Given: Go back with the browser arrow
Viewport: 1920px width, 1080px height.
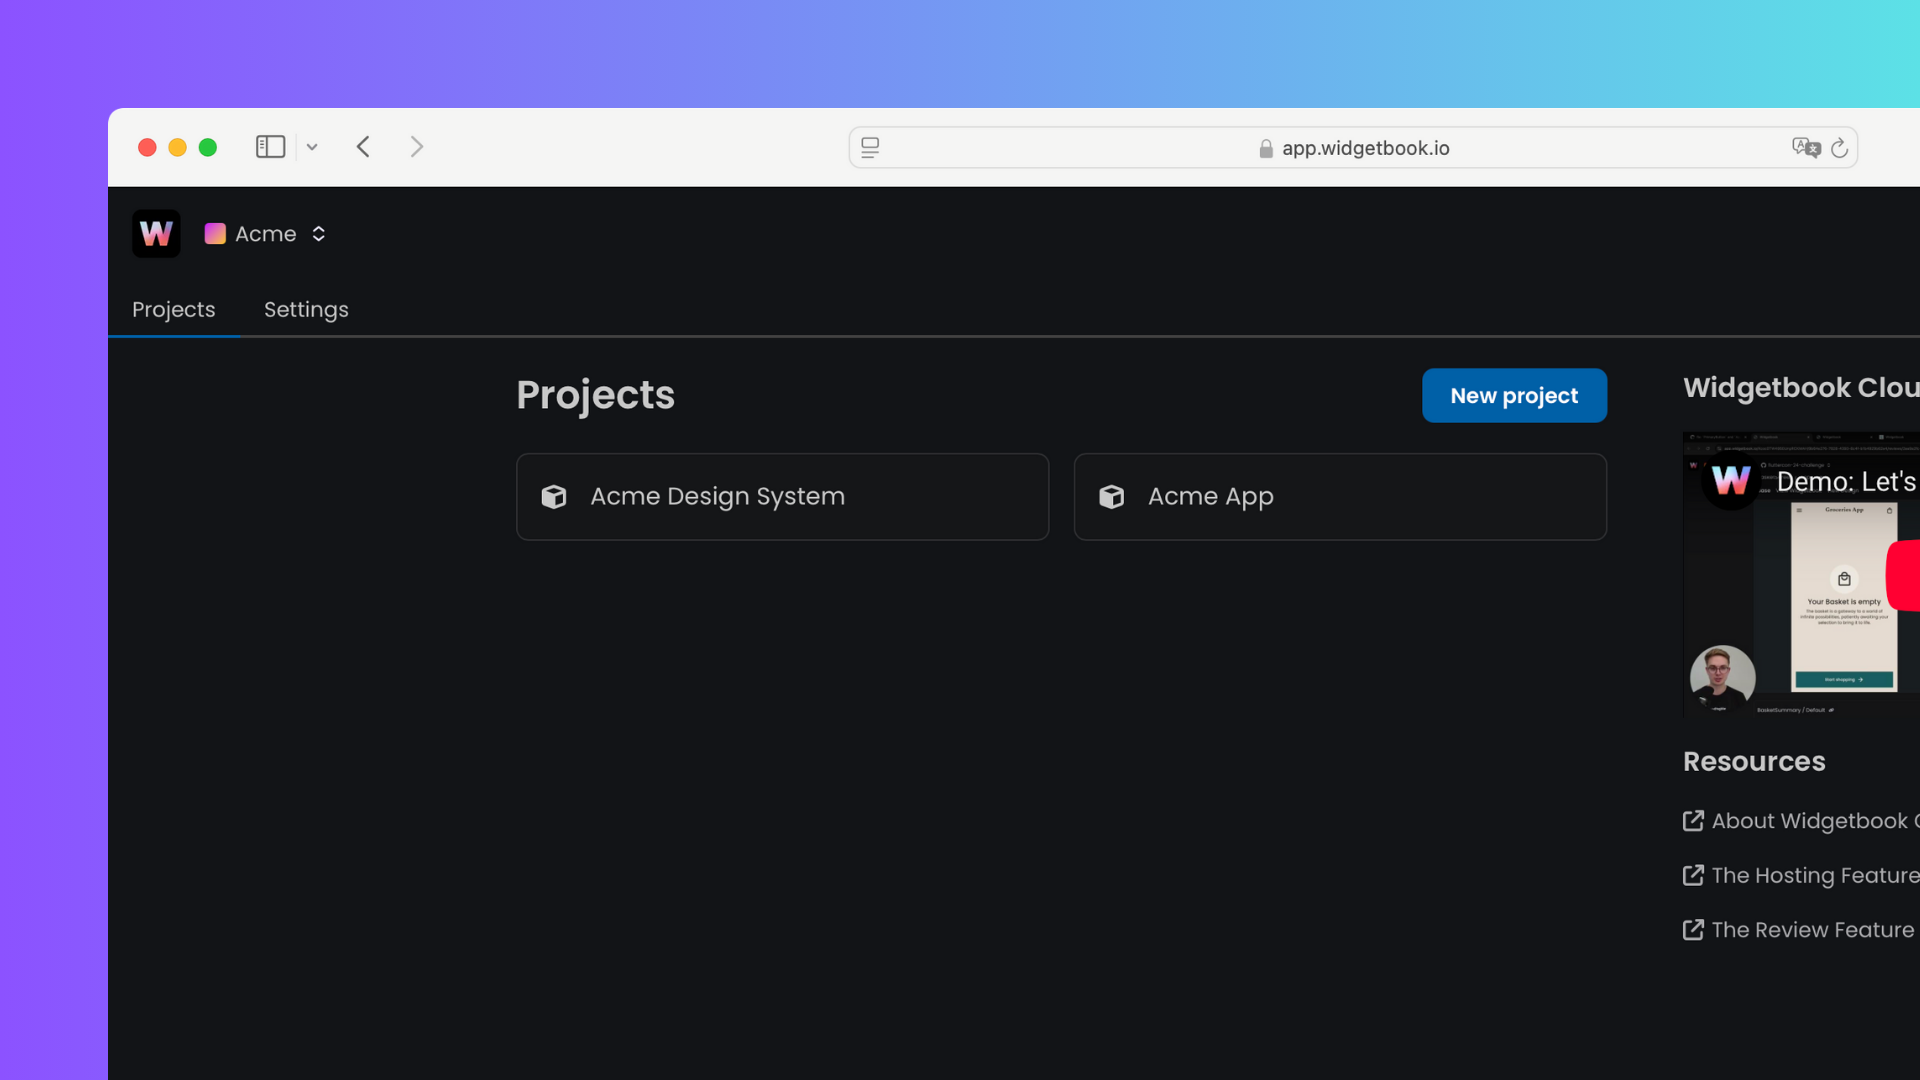Looking at the screenshot, I should tap(363, 147).
